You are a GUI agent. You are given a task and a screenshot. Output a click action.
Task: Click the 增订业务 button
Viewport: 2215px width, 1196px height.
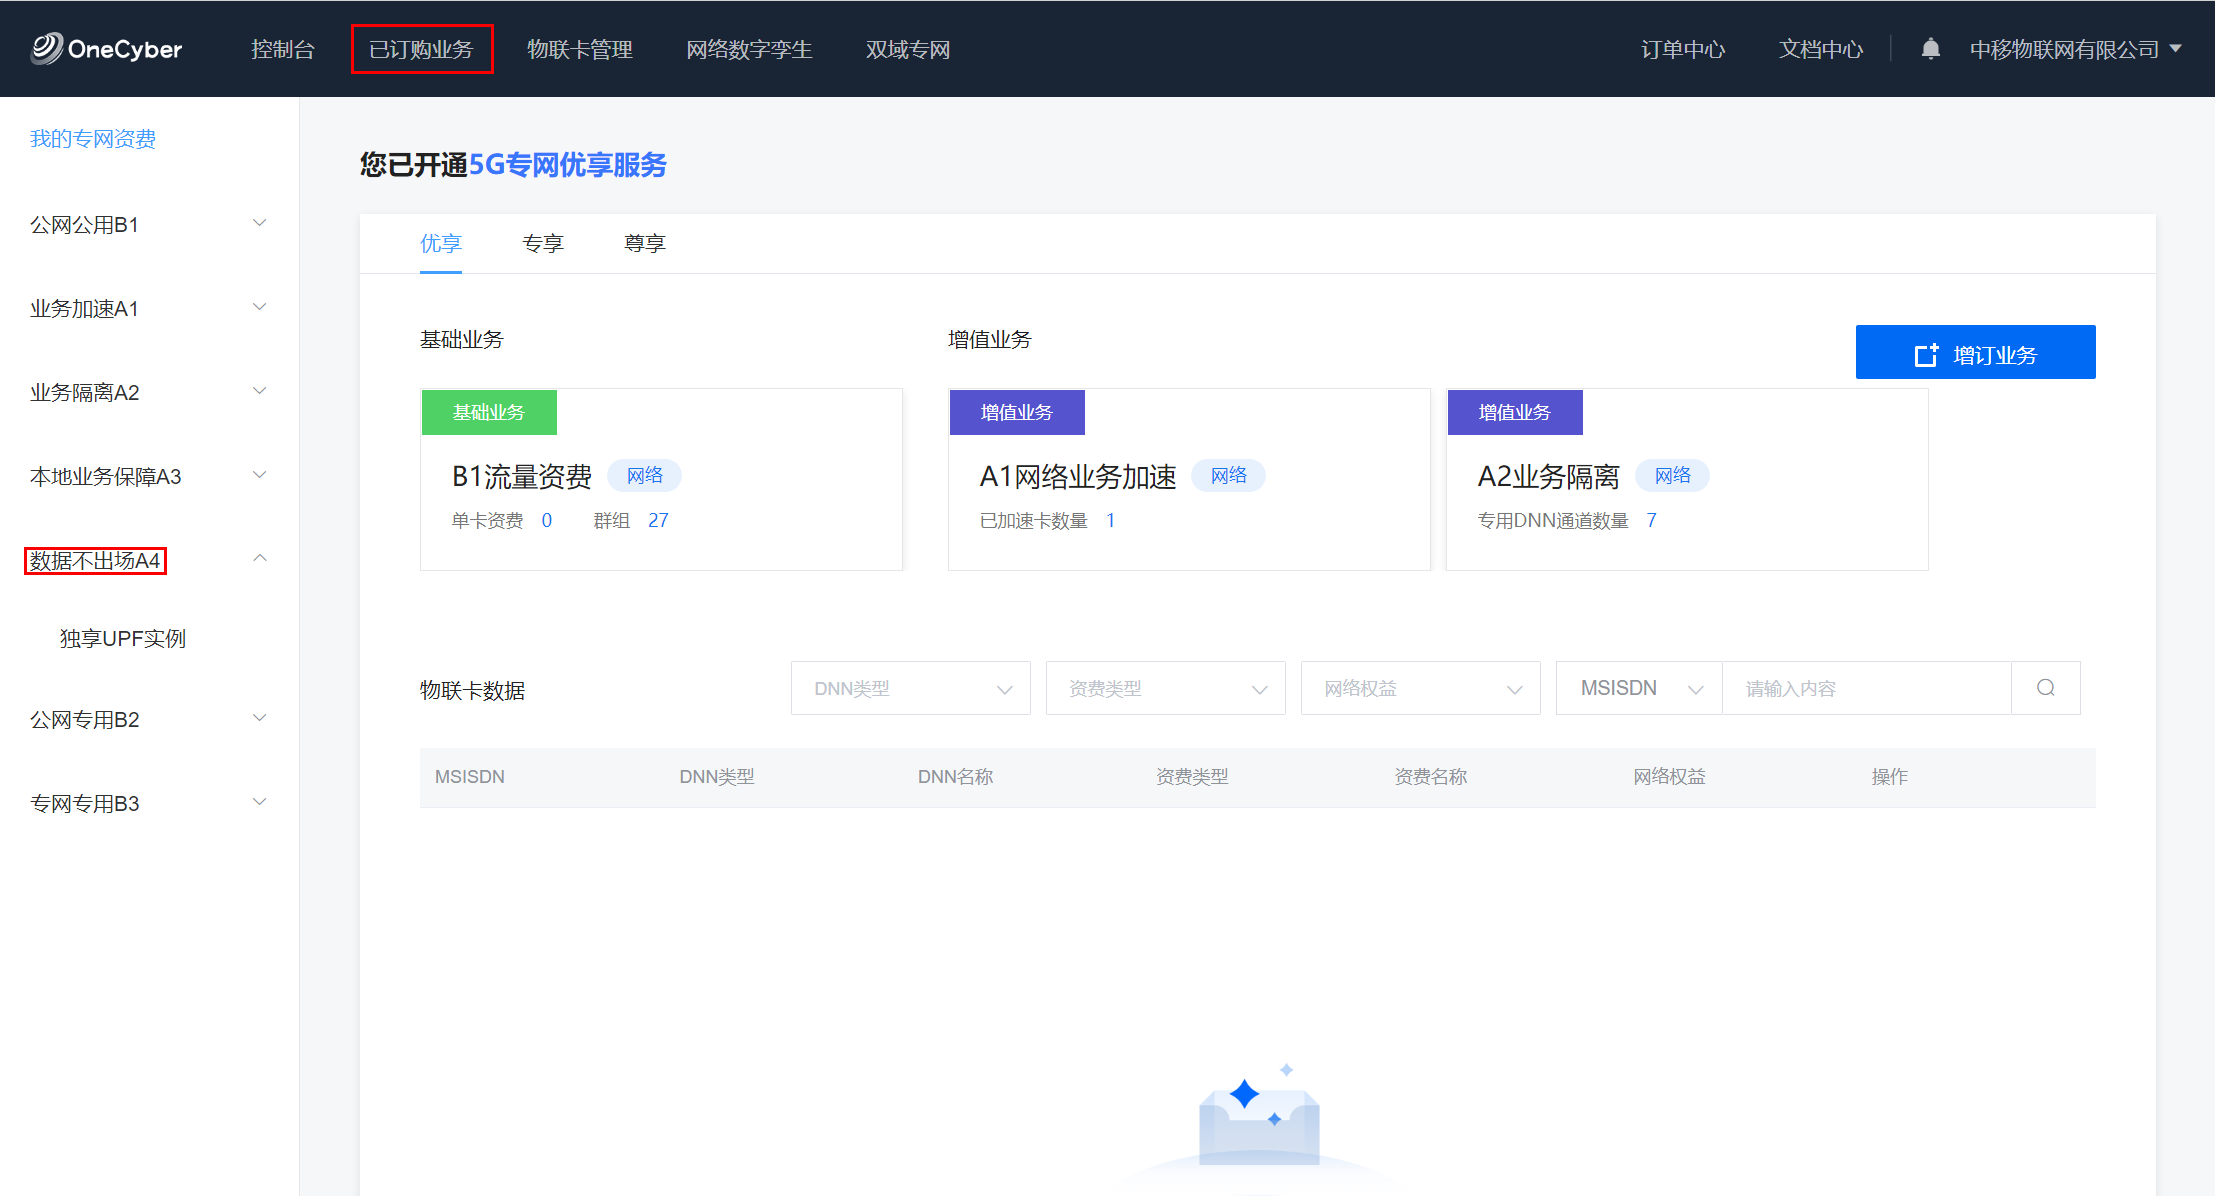(1975, 352)
